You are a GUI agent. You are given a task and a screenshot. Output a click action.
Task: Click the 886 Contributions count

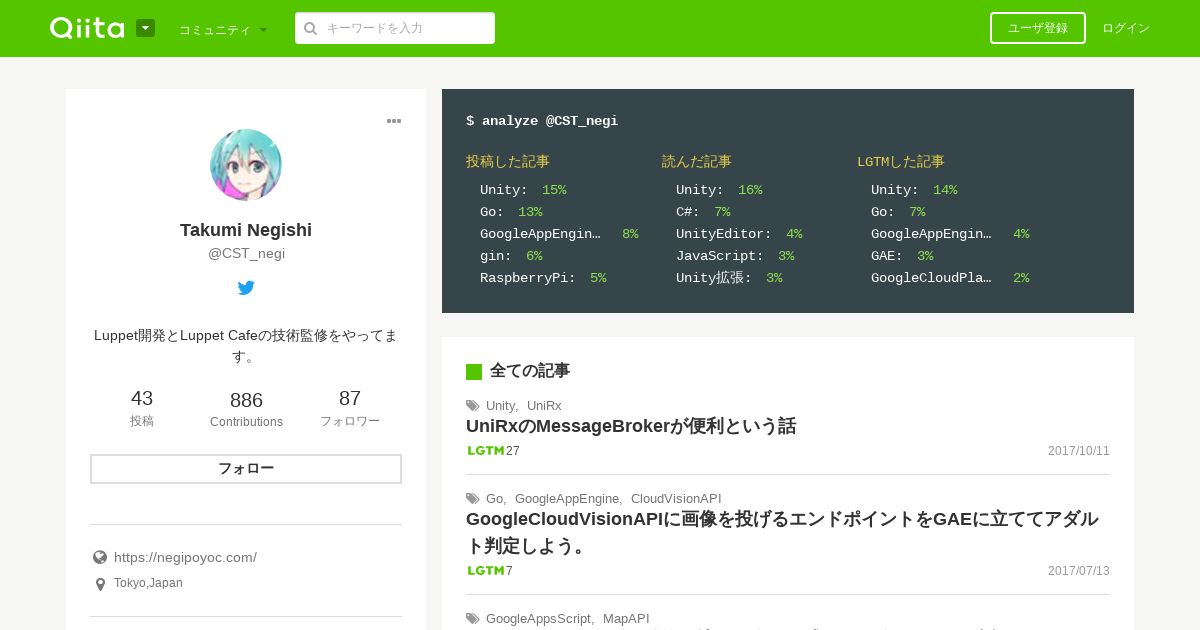[246, 410]
